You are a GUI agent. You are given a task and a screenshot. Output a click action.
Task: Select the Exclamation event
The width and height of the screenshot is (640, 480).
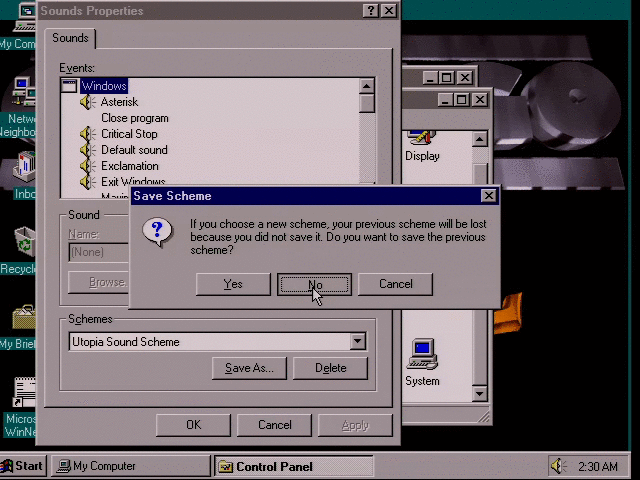tap(130, 166)
